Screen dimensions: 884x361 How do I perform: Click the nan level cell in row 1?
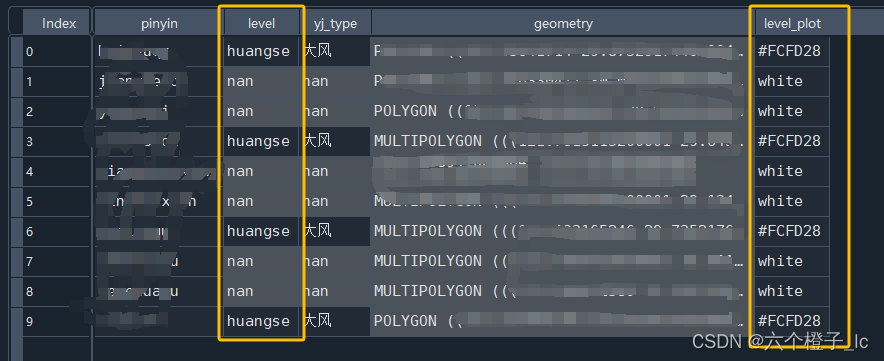[x=261, y=82]
